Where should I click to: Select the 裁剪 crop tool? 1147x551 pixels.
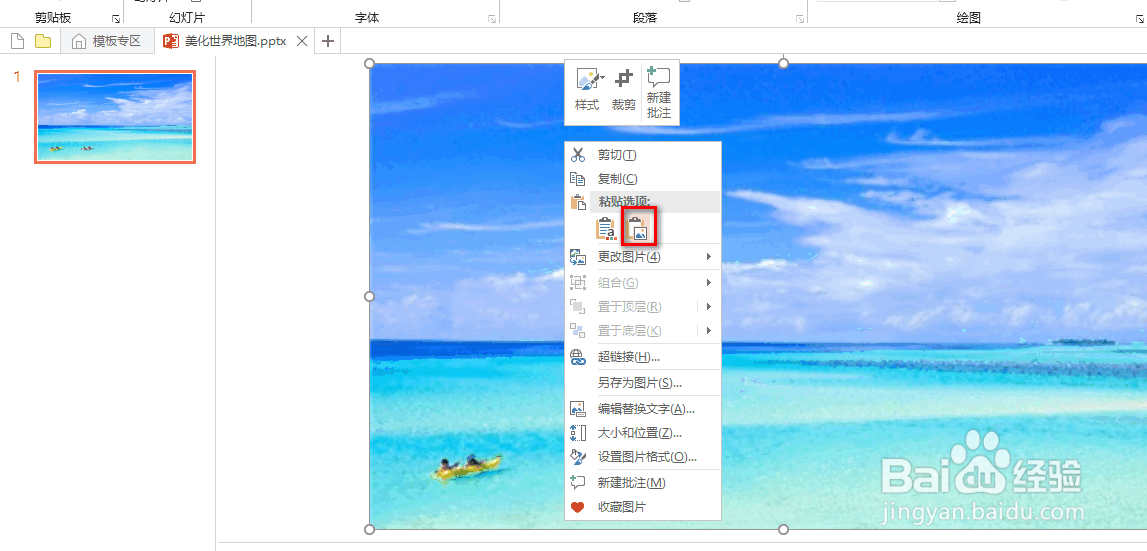pos(624,91)
